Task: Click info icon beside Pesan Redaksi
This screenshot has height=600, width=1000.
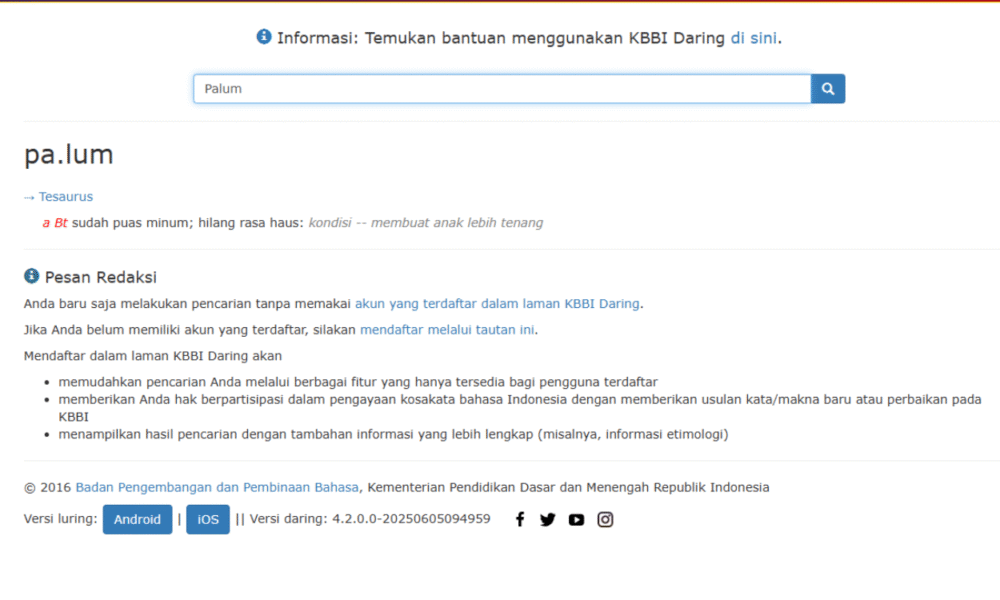Action: pos(31,275)
